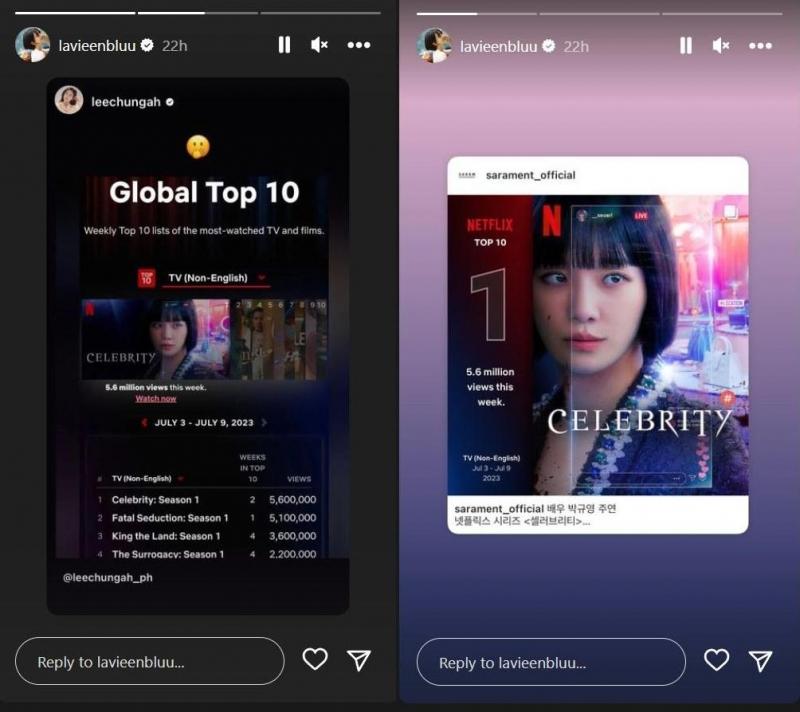Share the left story via paper plane icon
The image size is (800, 712).
coord(359,660)
